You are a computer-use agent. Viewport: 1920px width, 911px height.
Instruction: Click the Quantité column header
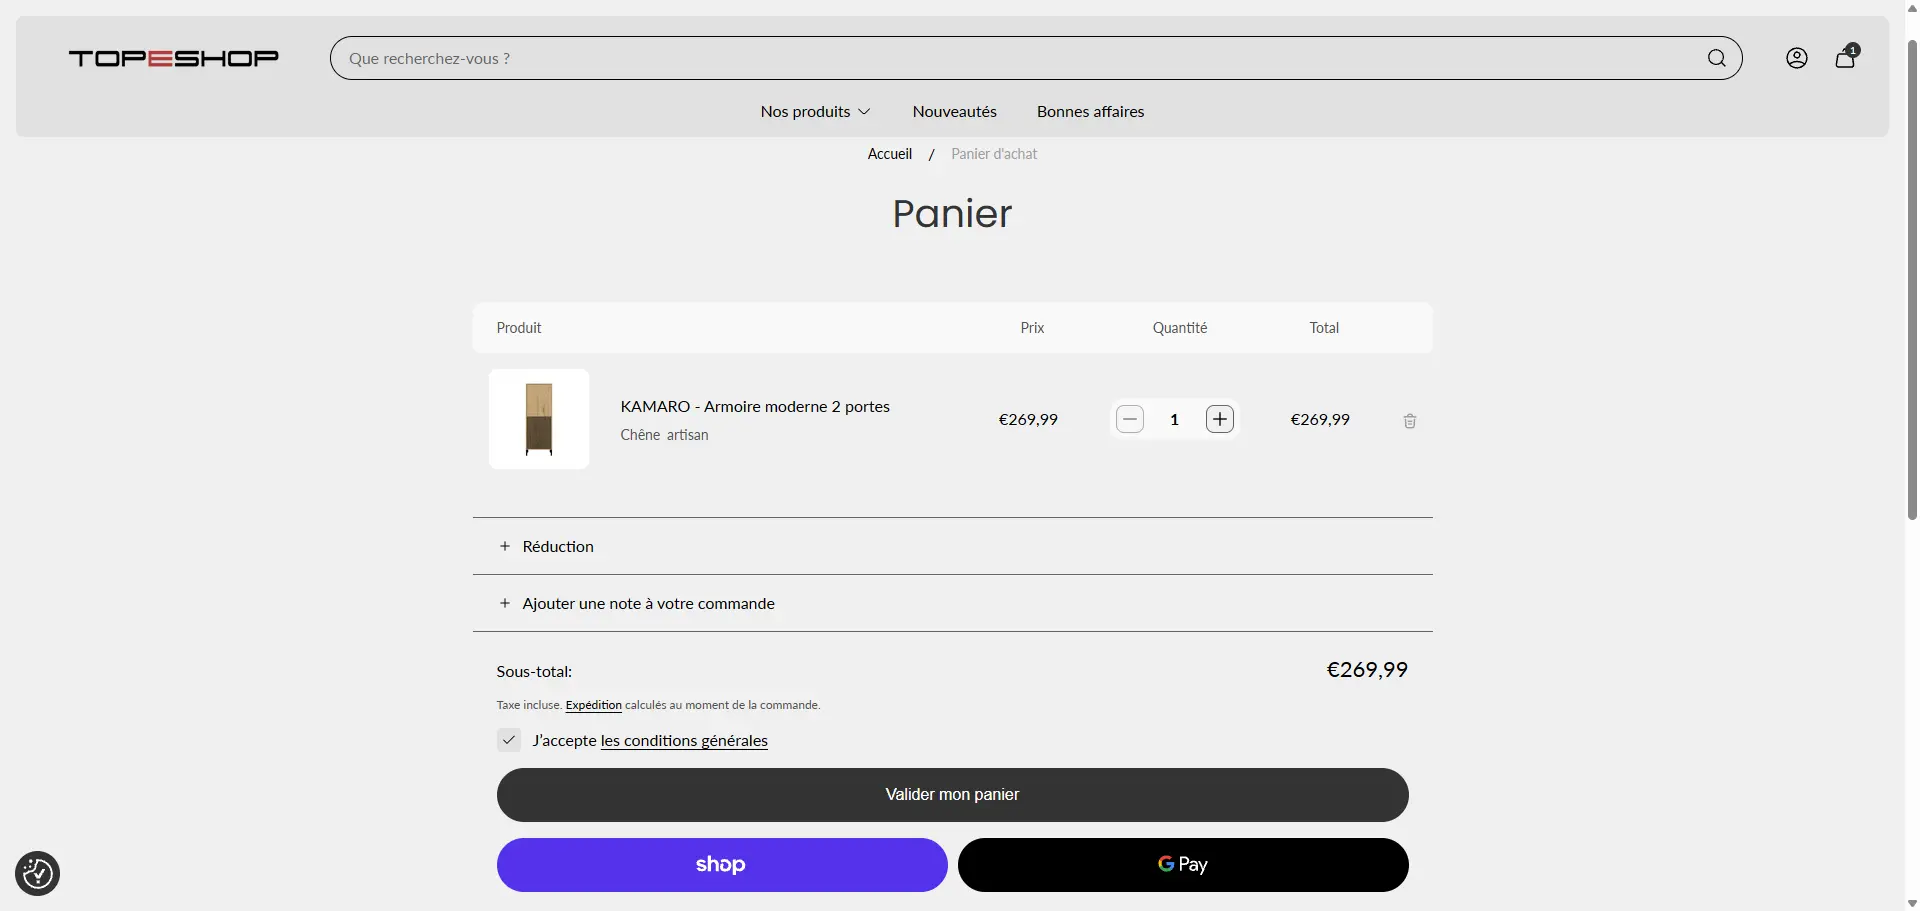tap(1180, 328)
